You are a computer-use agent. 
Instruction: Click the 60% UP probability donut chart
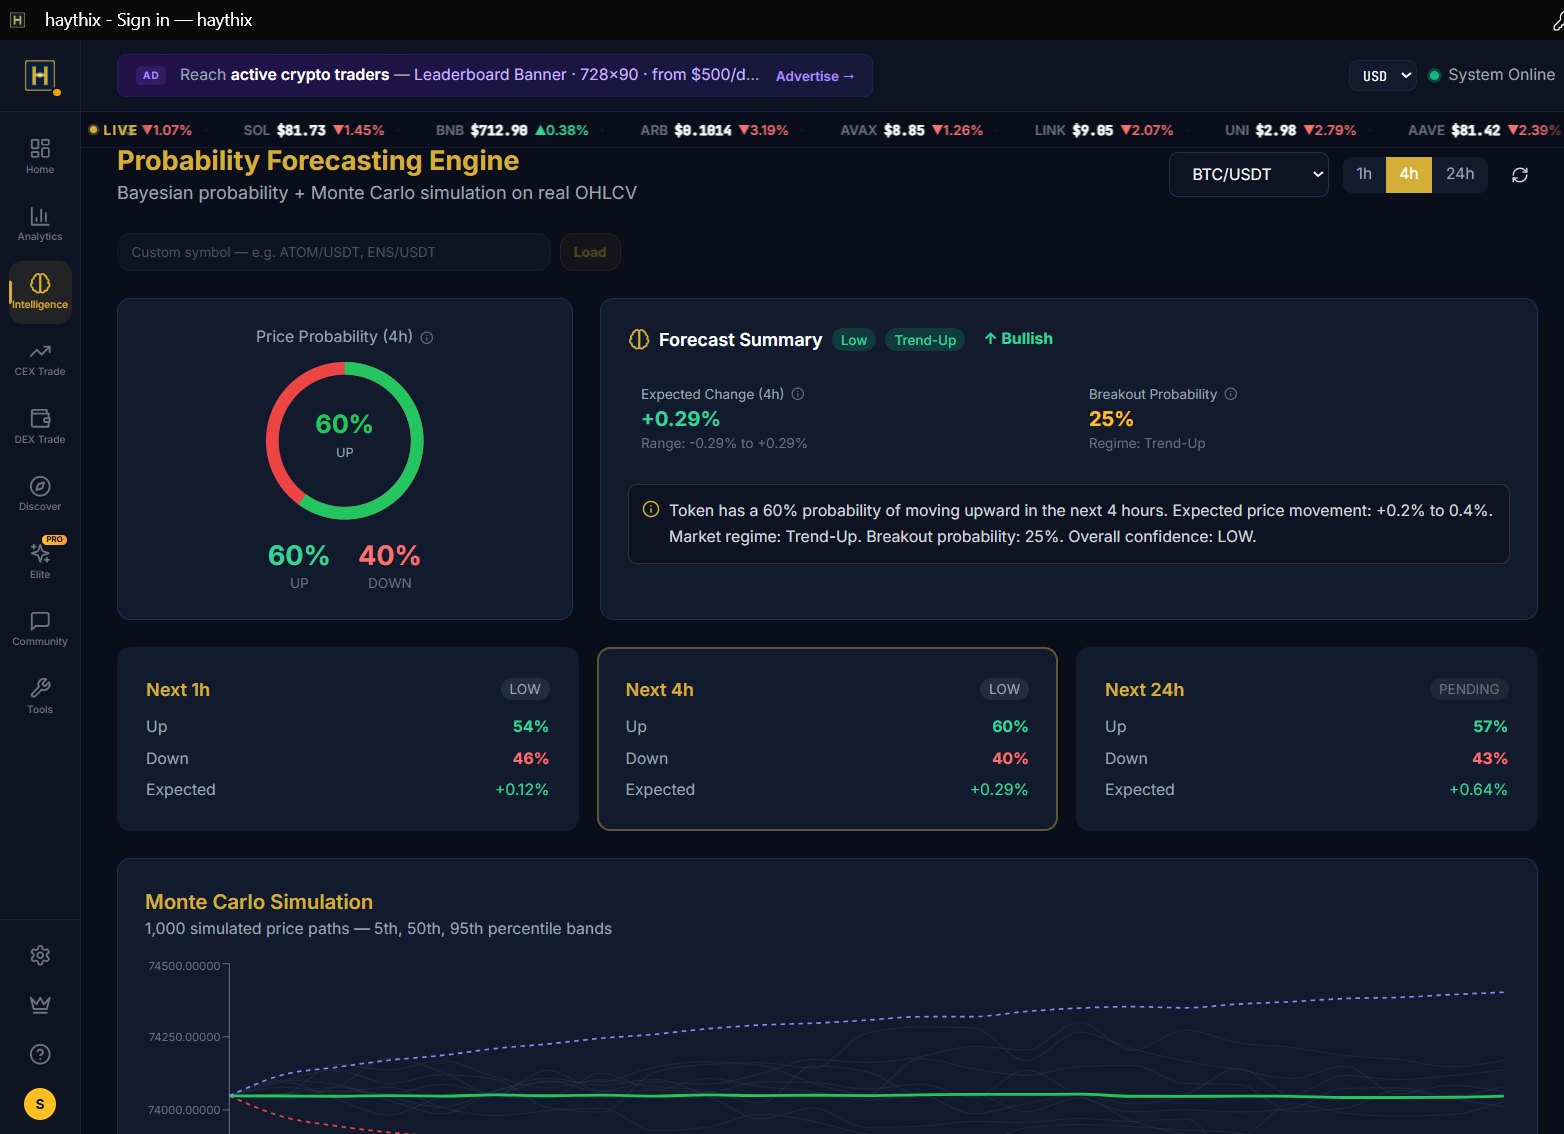(345, 441)
